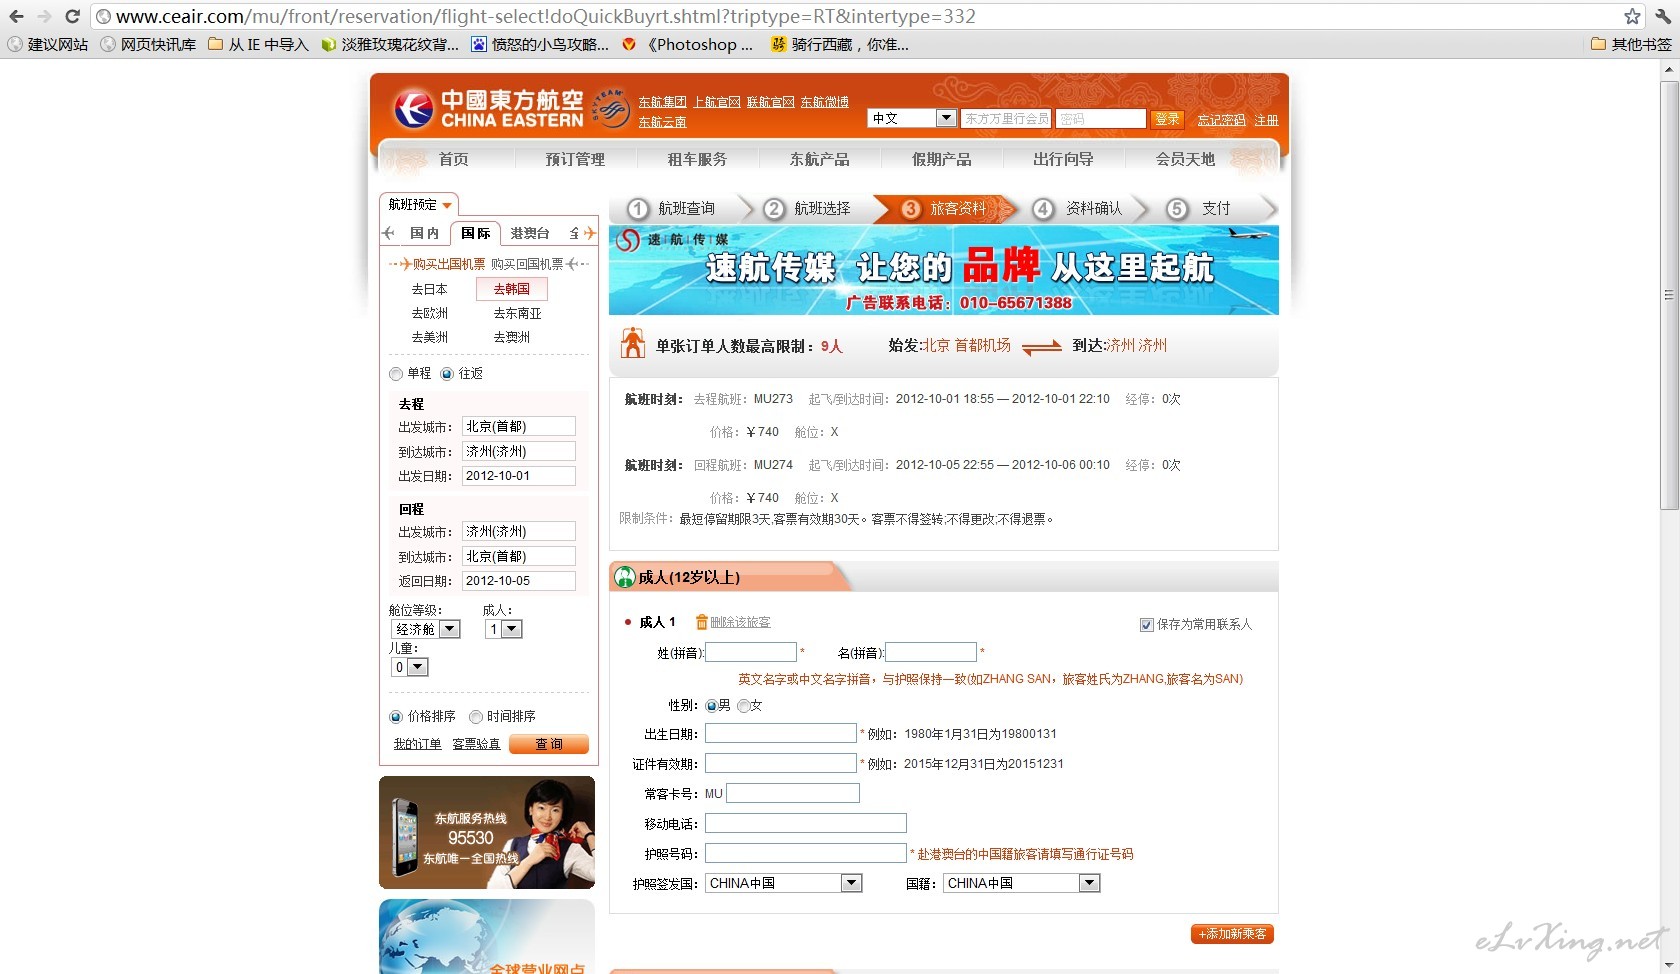Switch to the 港澳台 tab
Viewport: 1680px width, 974px height.
(530, 233)
